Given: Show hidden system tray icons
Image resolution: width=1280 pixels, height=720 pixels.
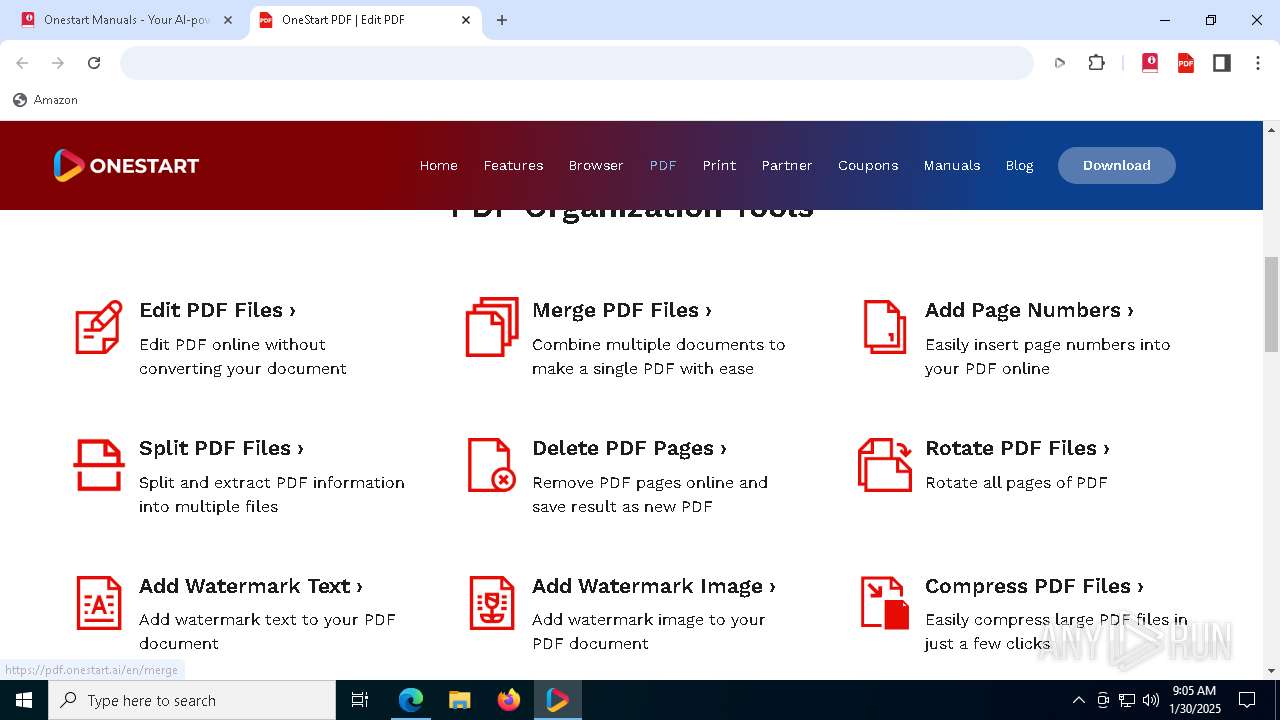Looking at the screenshot, I should pyautogui.click(x=1078, y=700).
